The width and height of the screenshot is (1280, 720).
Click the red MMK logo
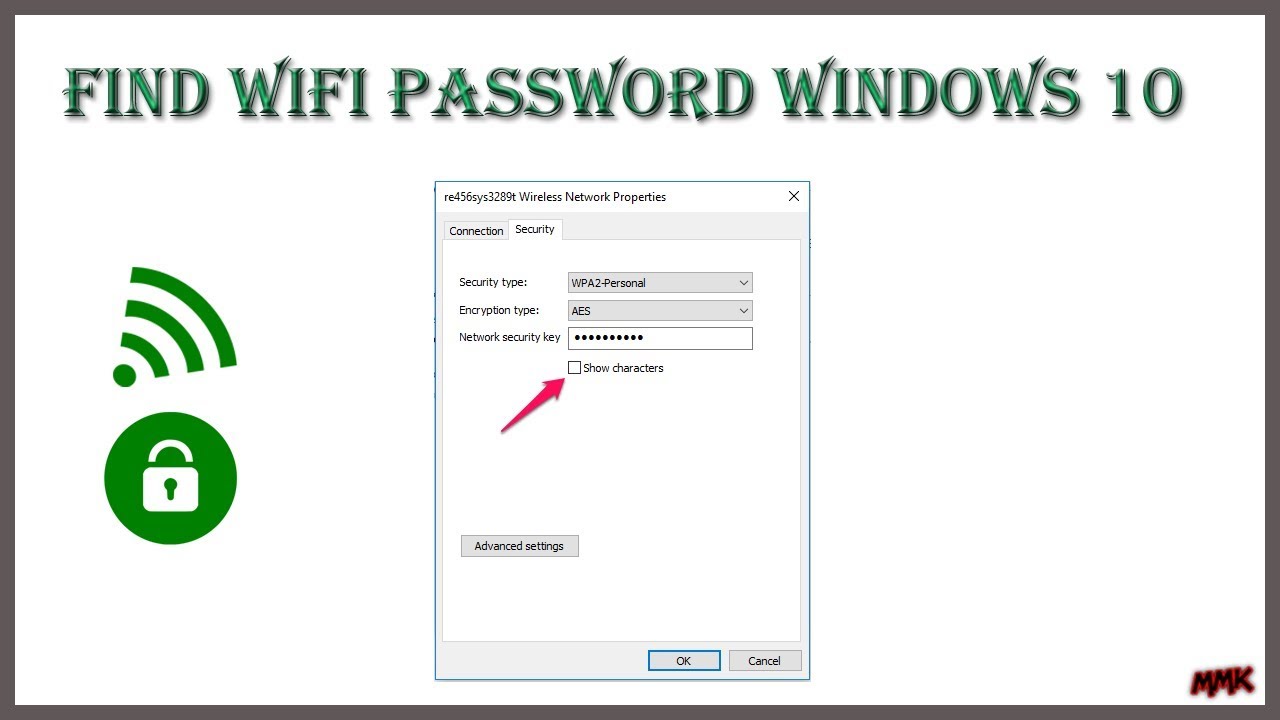click(1222, 682)
